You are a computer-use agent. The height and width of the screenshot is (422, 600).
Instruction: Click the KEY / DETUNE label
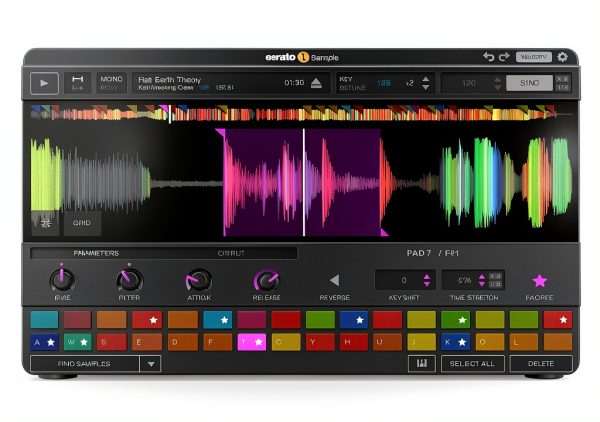(352, 83)
